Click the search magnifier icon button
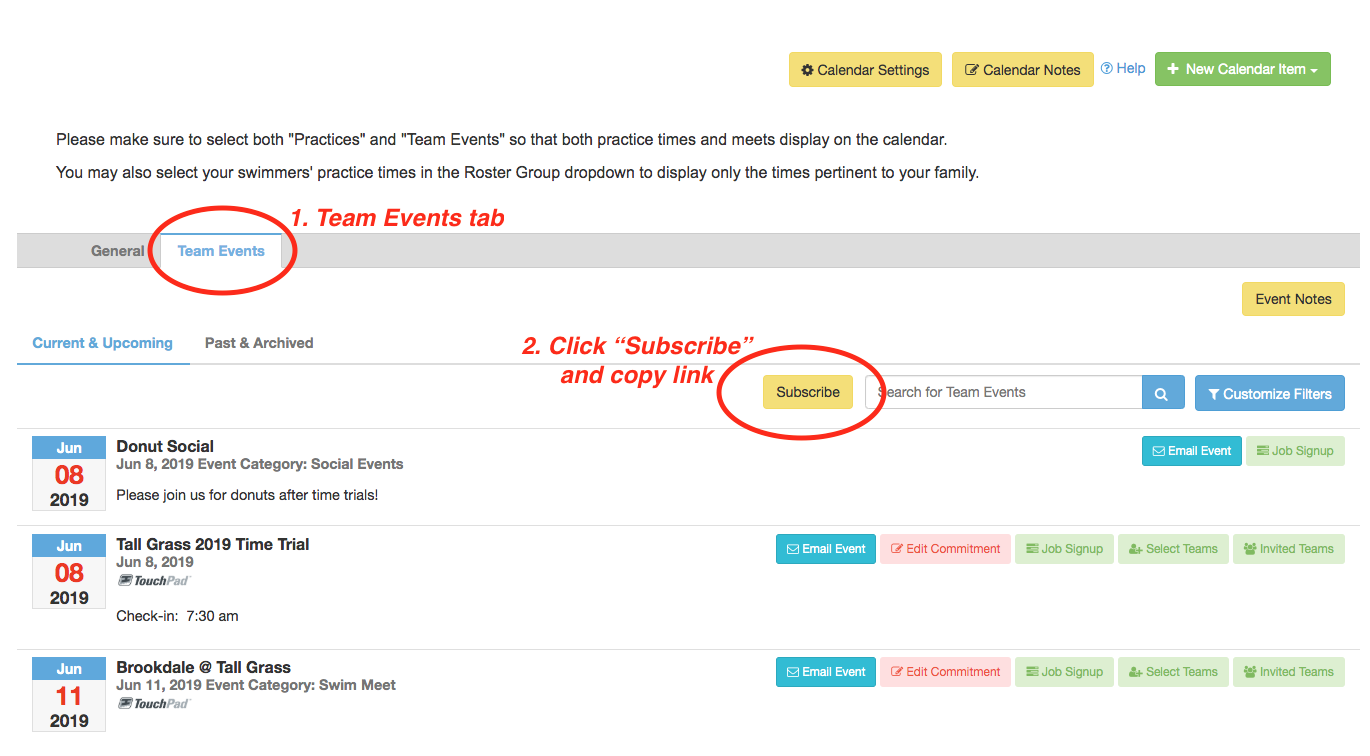Viewport: 1370px width, 756px height. coord(1162,393)
